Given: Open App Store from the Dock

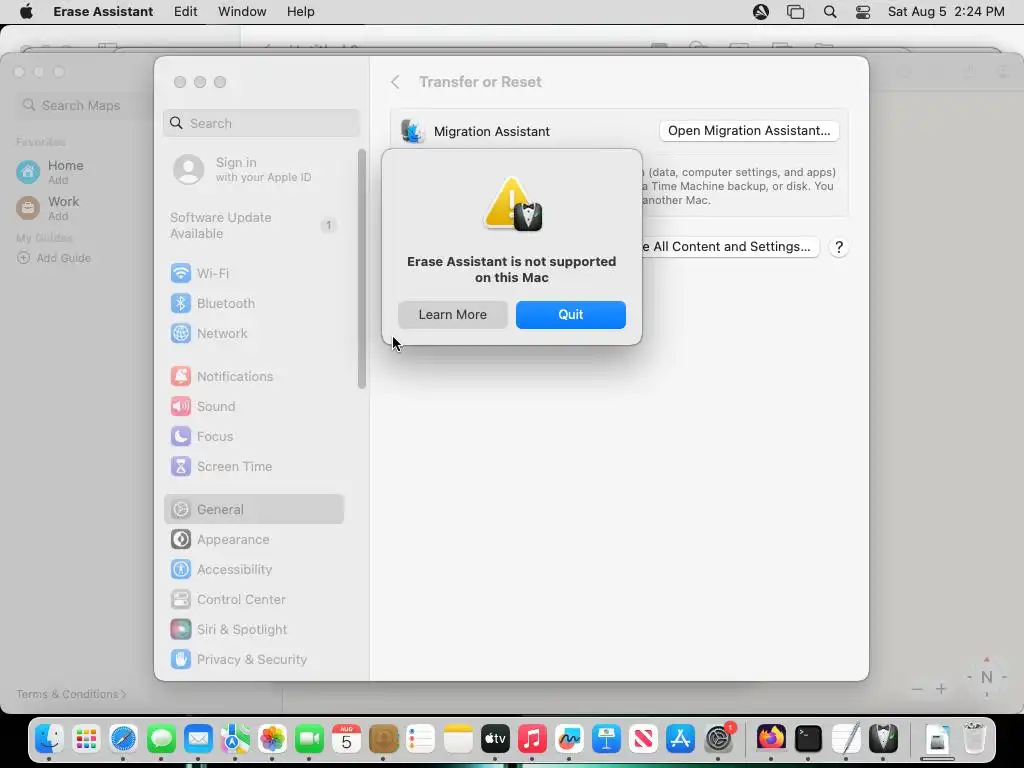Looking at the screenshot, I should tap(680, 739).
